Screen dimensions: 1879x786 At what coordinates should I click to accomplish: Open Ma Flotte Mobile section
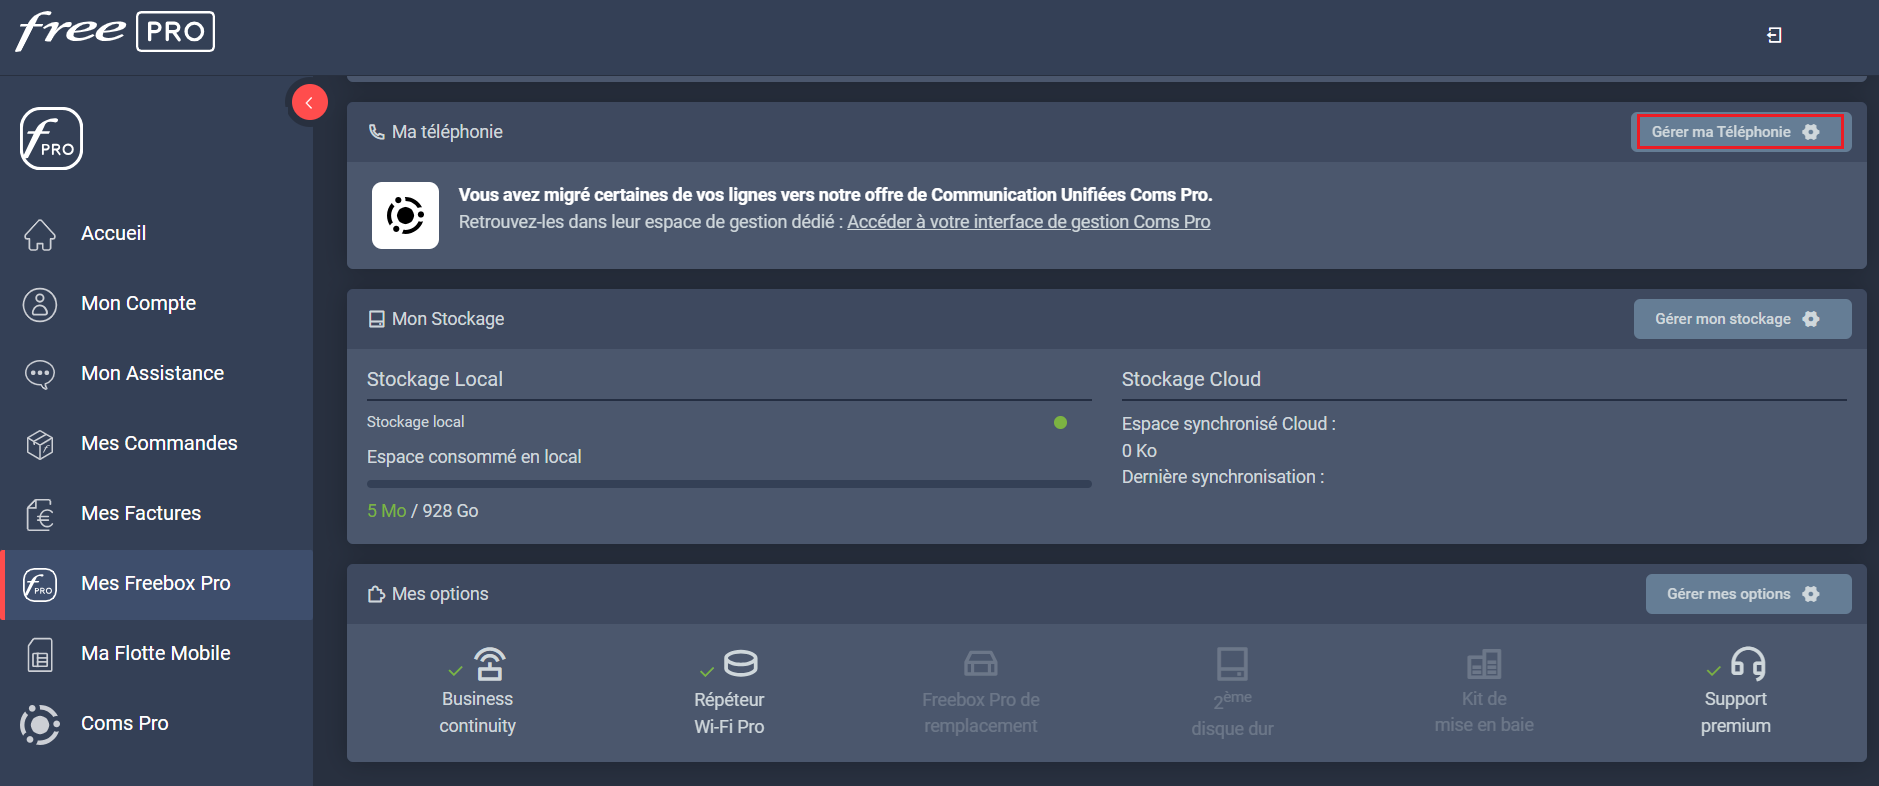(x=156, y=653)
